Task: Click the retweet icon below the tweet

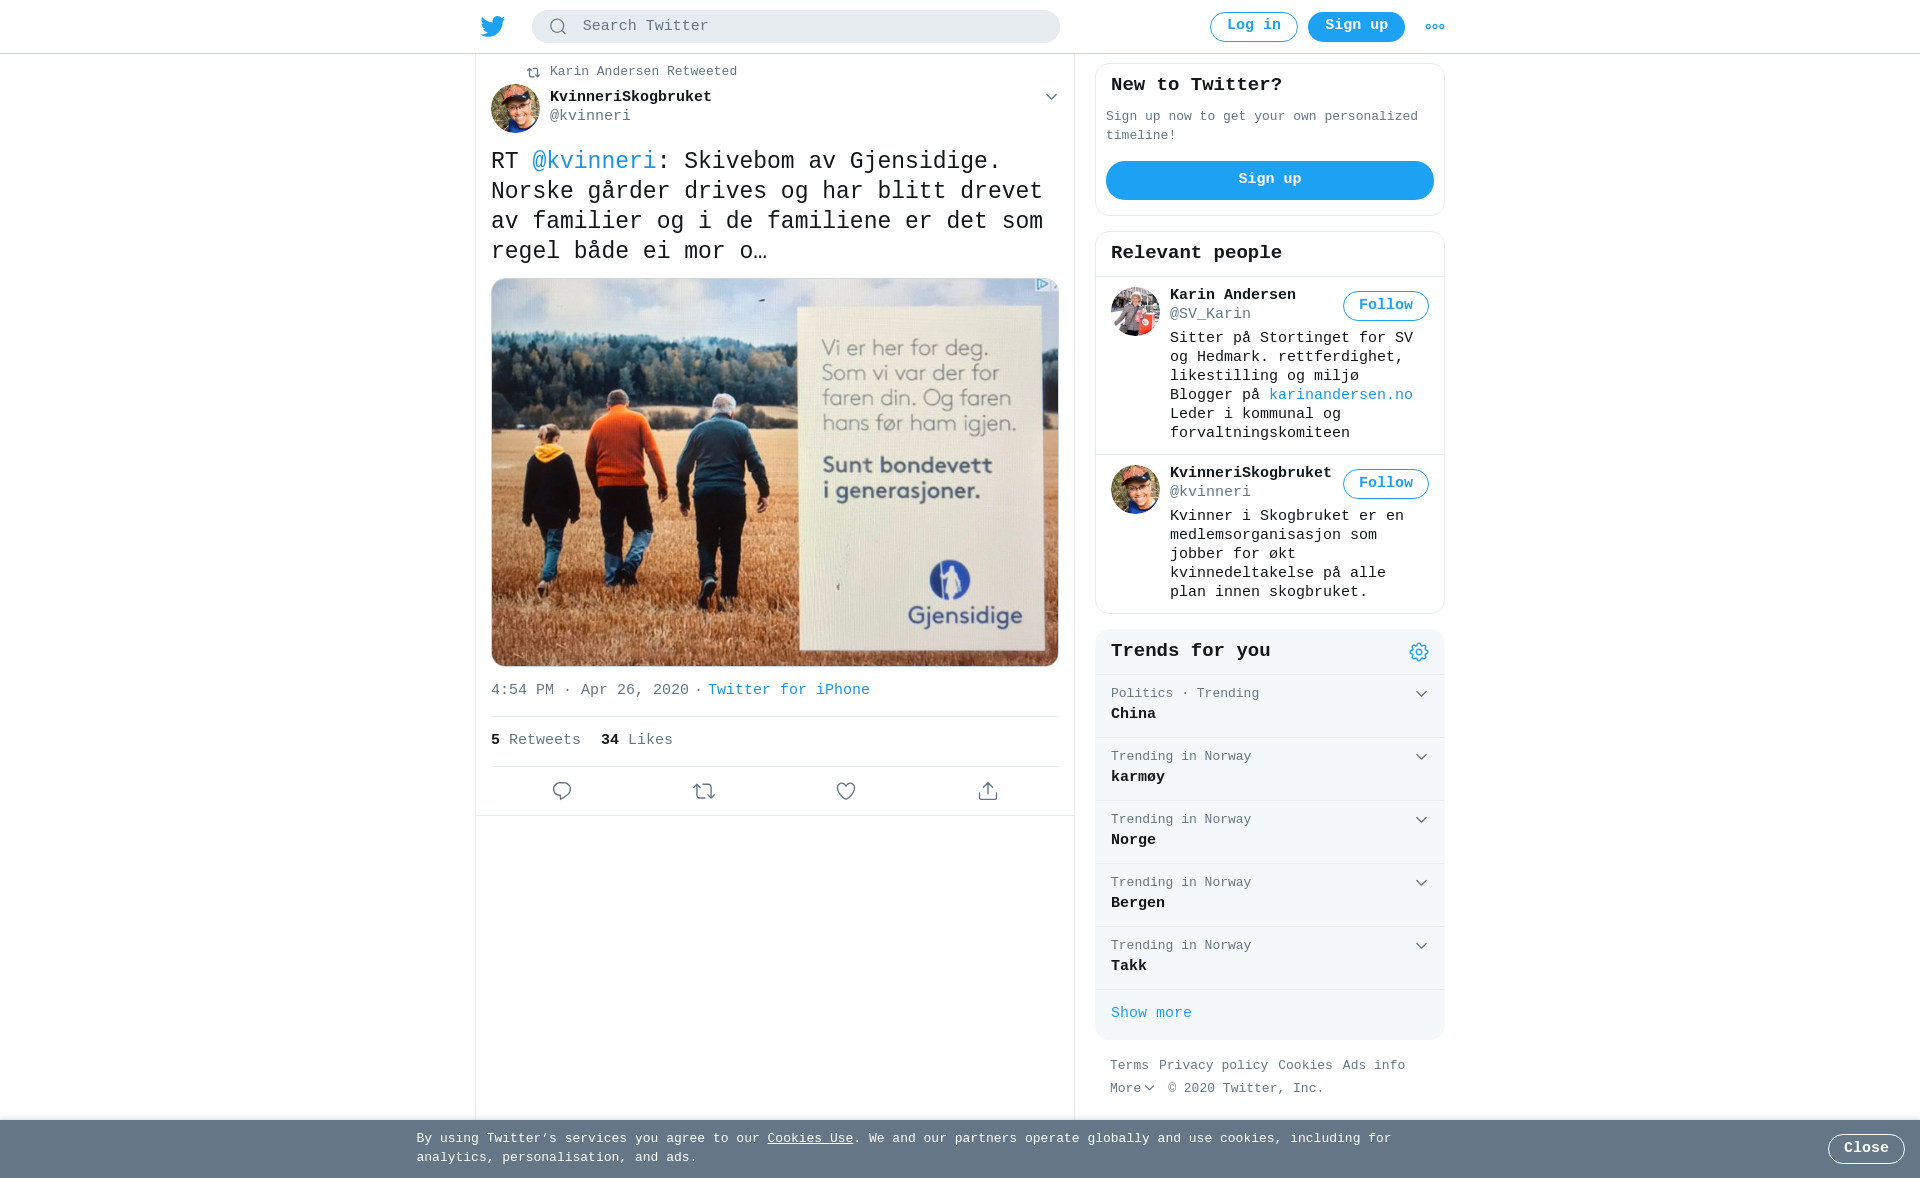Action: (704, 791)
